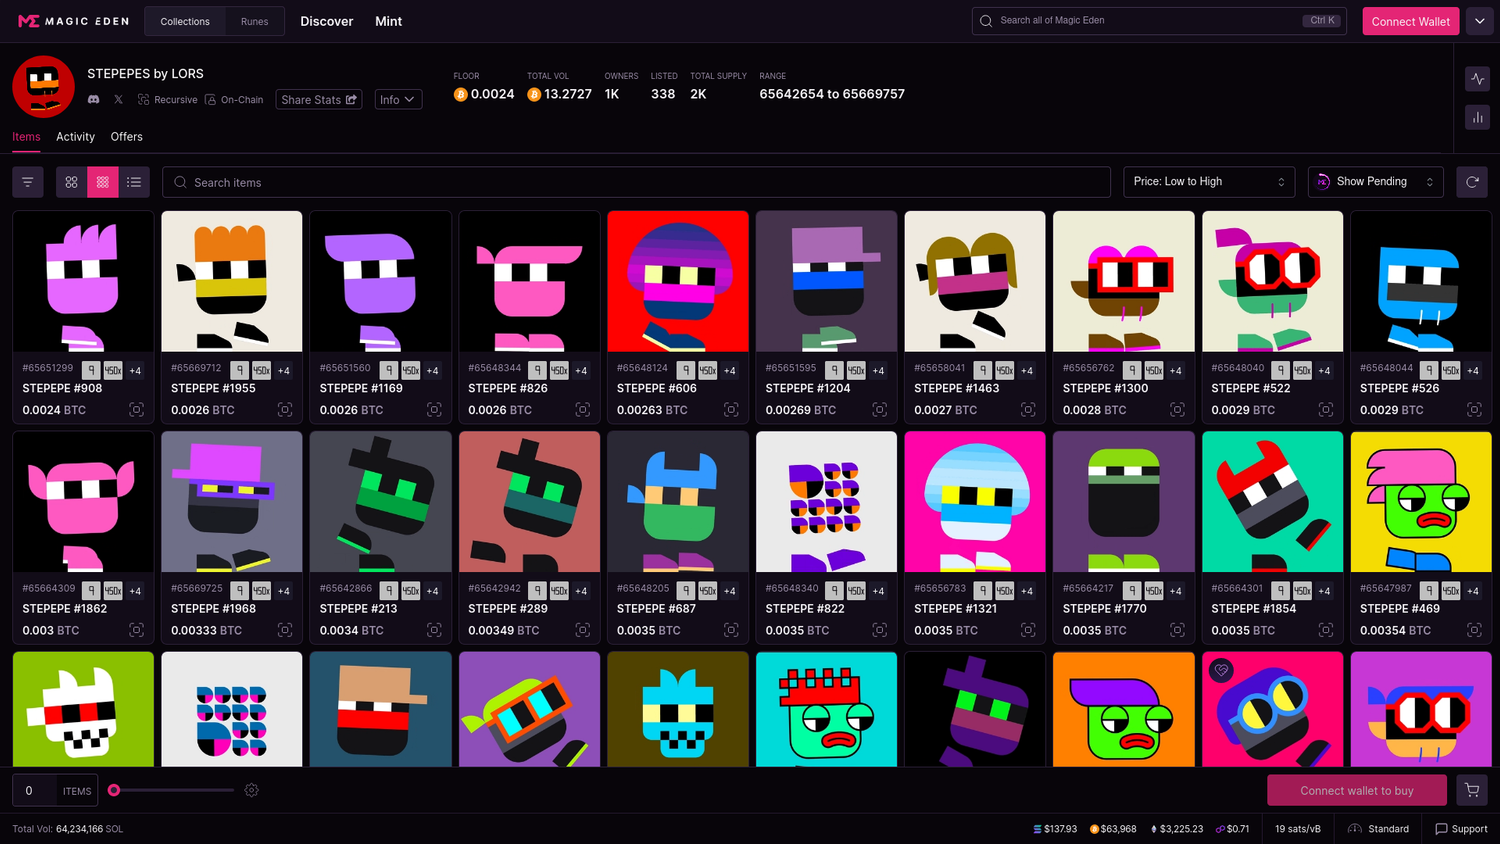
Task: Click the sweep slider track
Action: [x=172, y=790]
